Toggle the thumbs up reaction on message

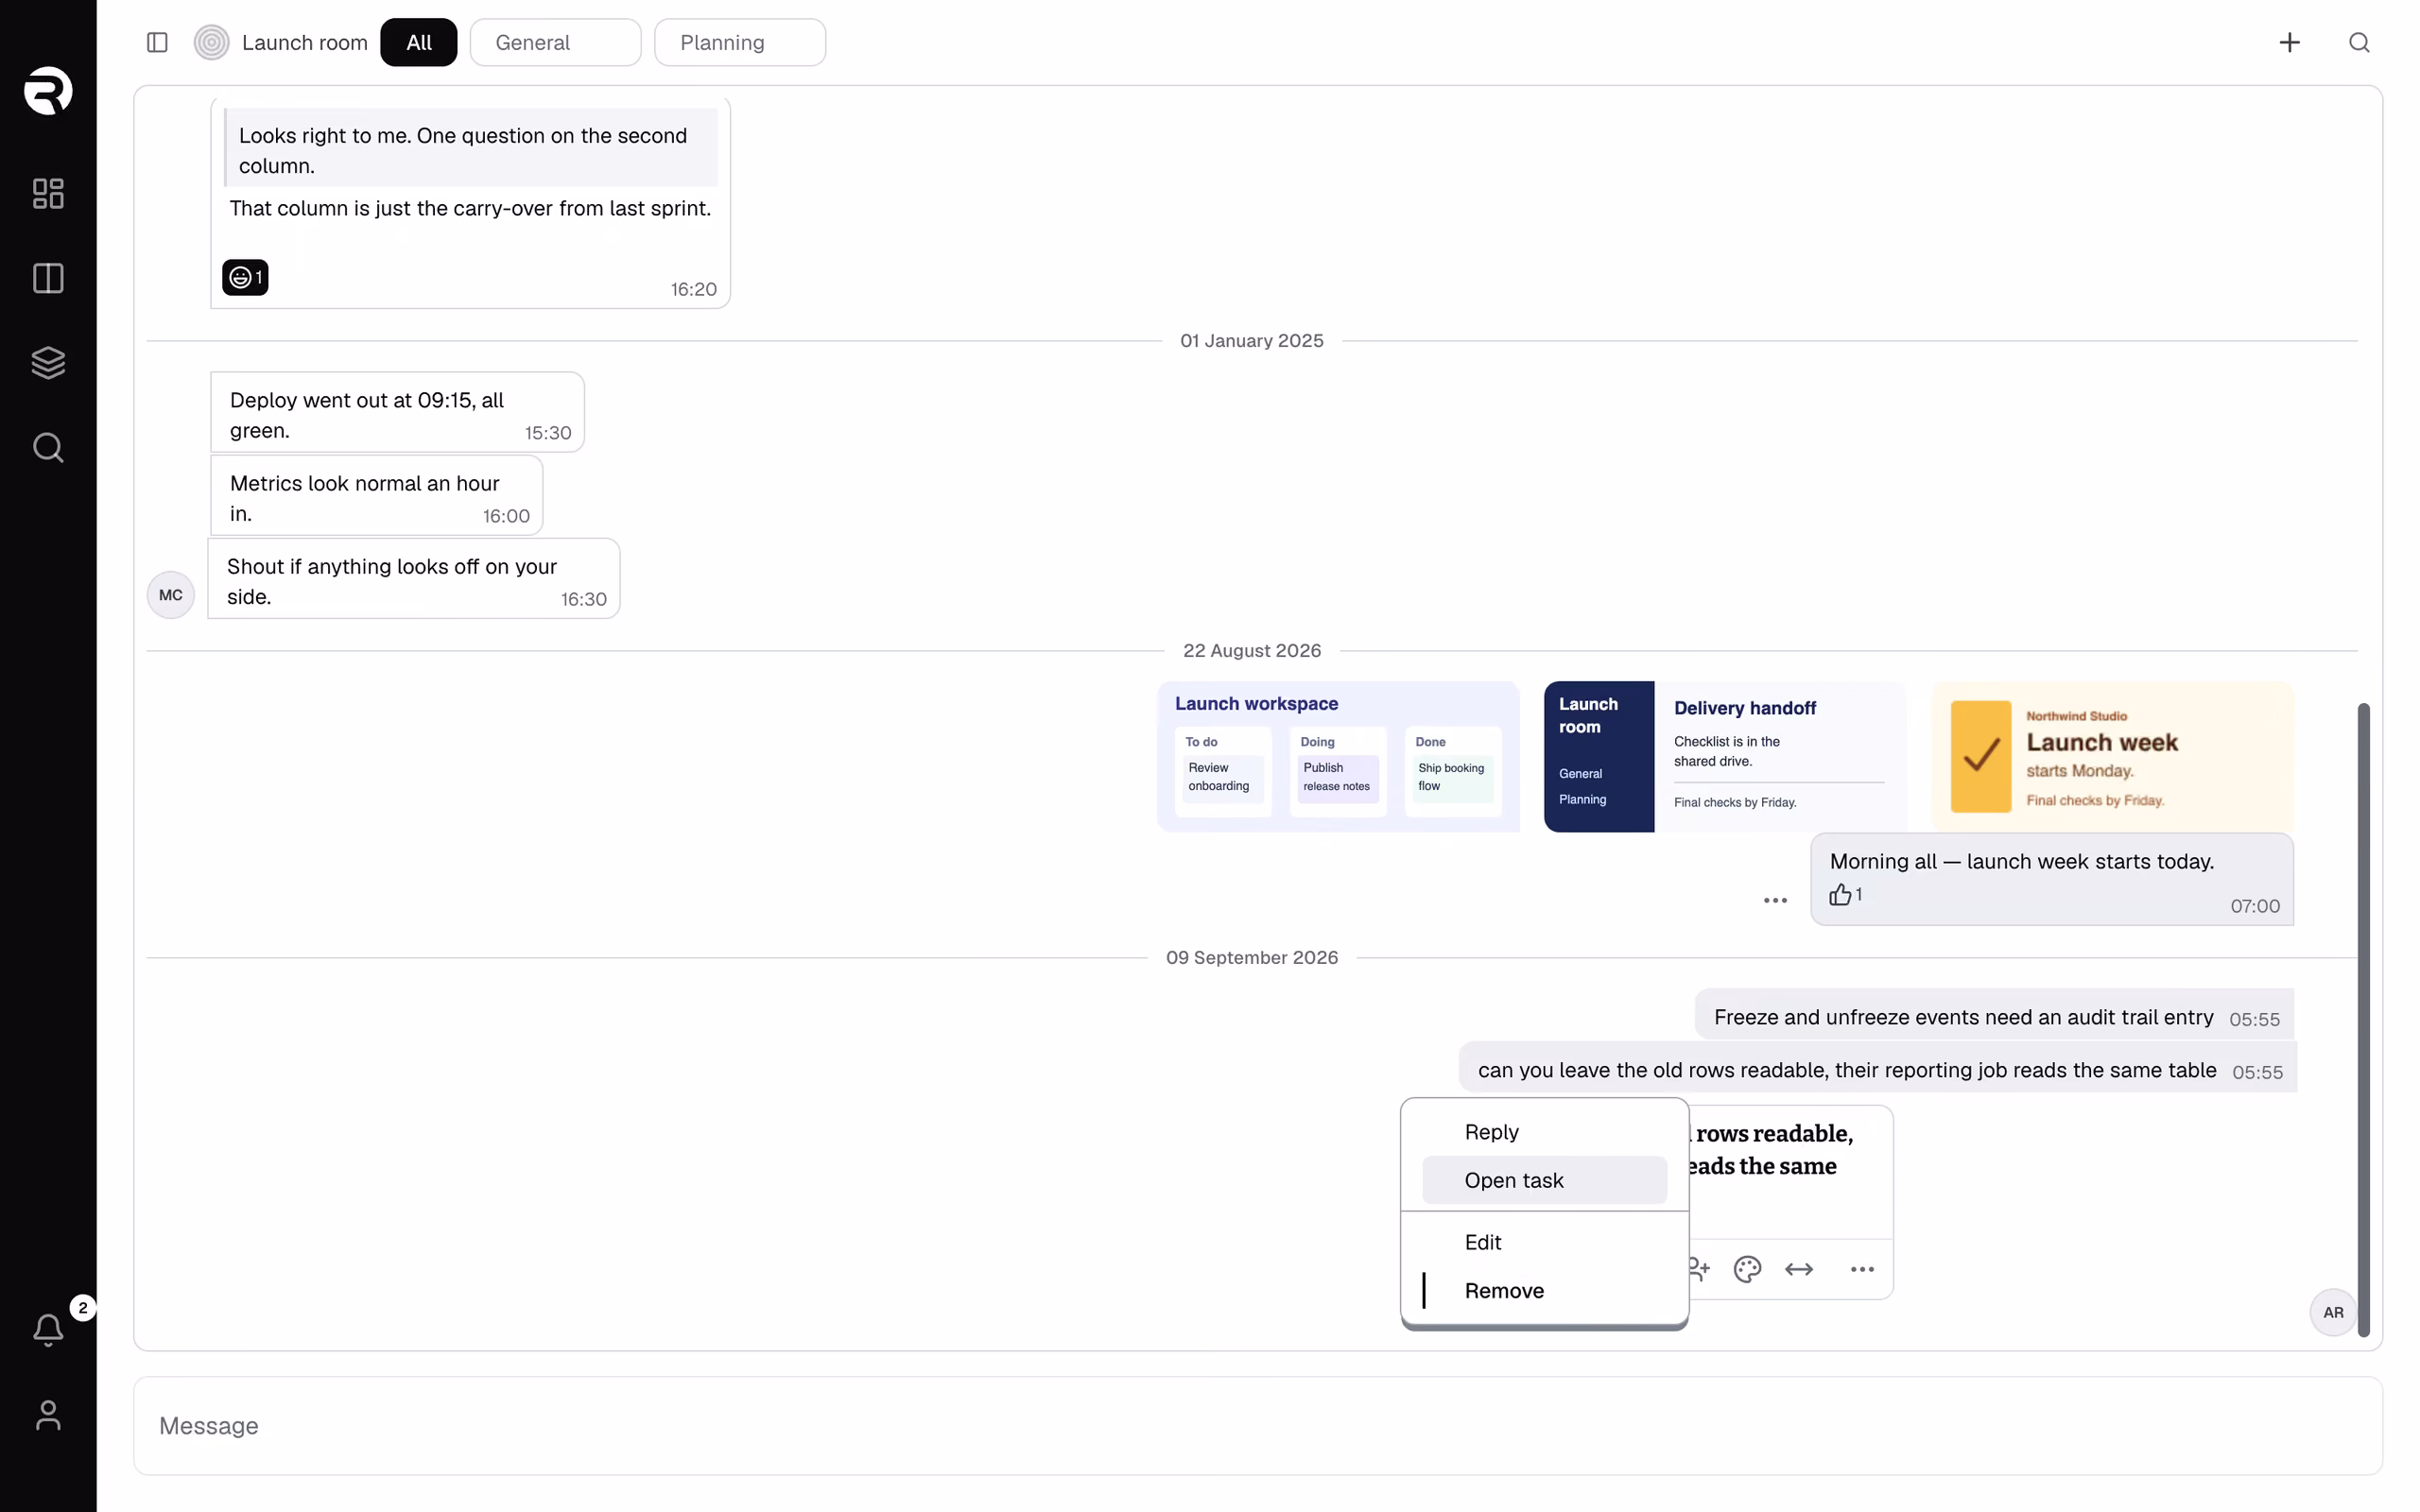tap(1845, 894)
